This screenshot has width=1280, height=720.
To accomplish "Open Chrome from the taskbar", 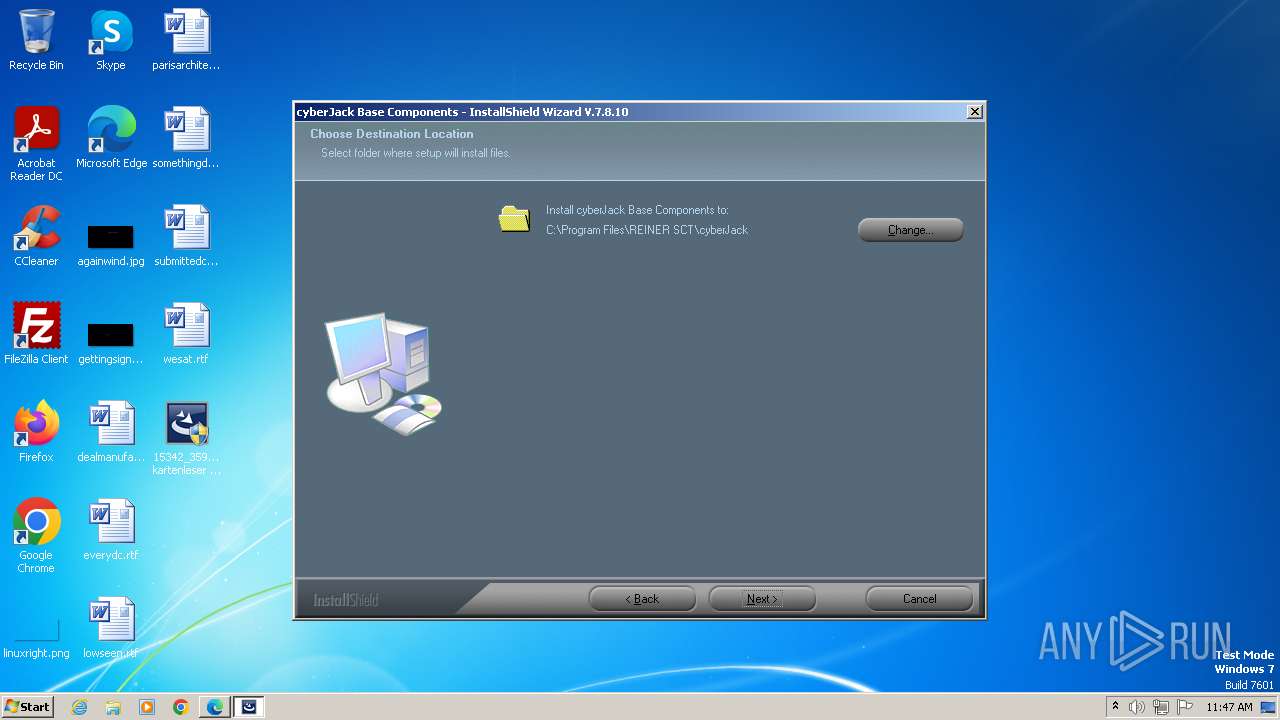I will (x=181, y=707).
